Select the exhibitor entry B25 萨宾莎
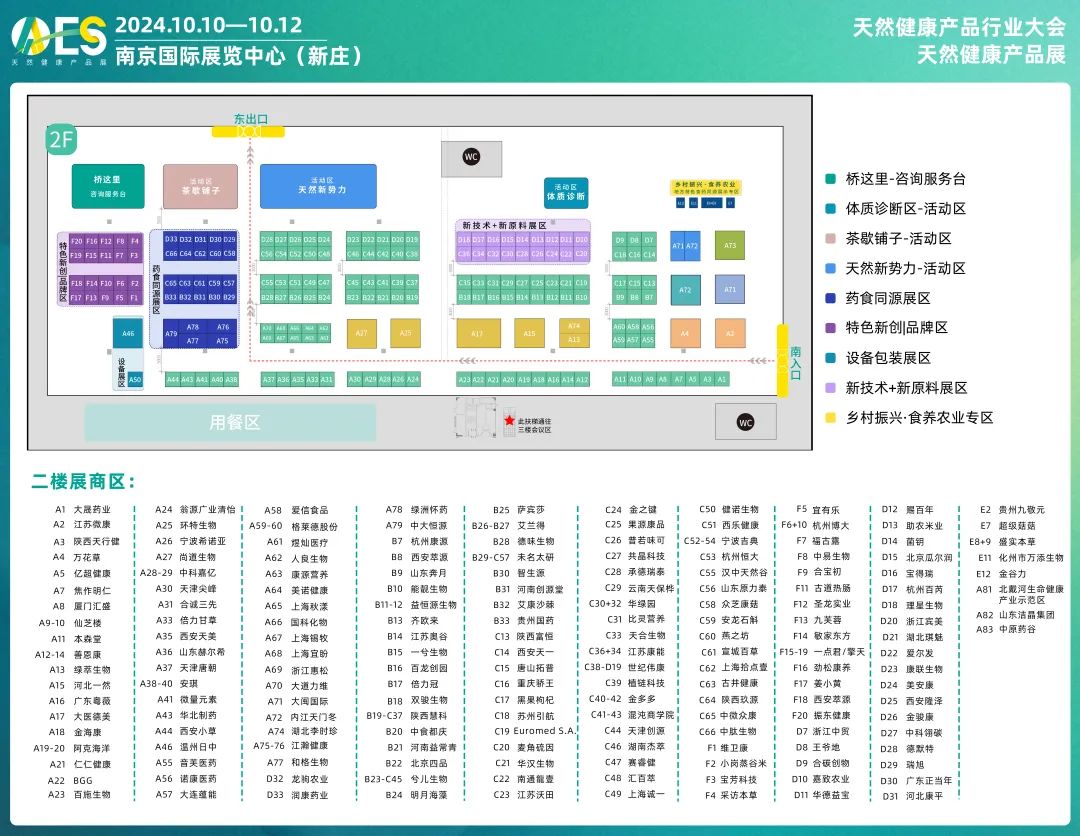This screenshot has width=1080, height=836. pyautogui.click(x=519, y=510)
